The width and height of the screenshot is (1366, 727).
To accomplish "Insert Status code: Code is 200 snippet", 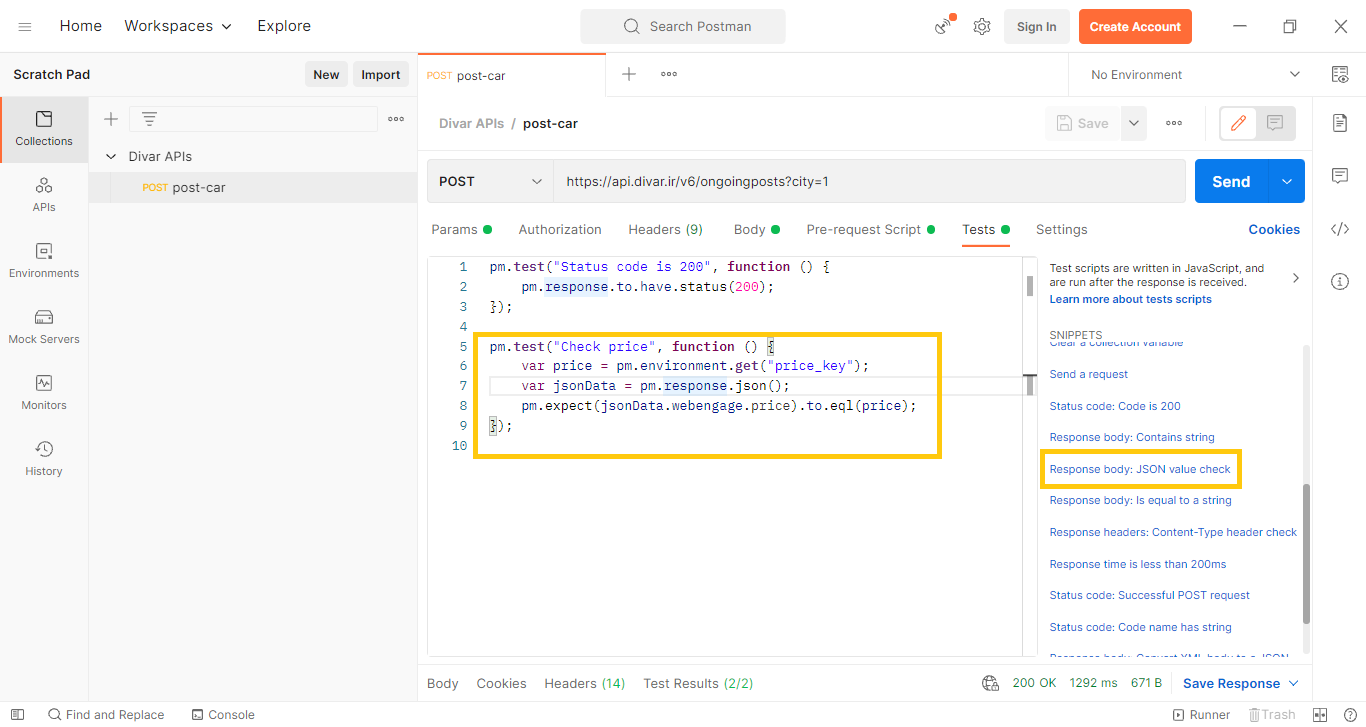I will click(x=1115, y=406).
